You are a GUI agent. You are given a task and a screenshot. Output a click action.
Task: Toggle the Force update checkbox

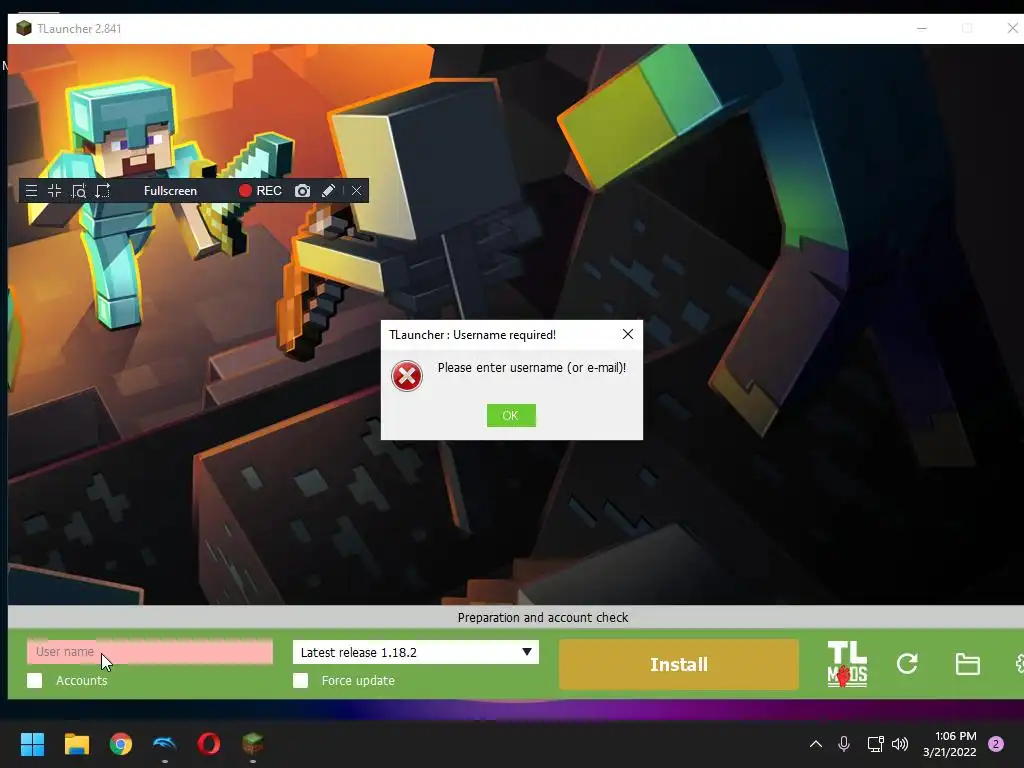[x=300, y=680]
